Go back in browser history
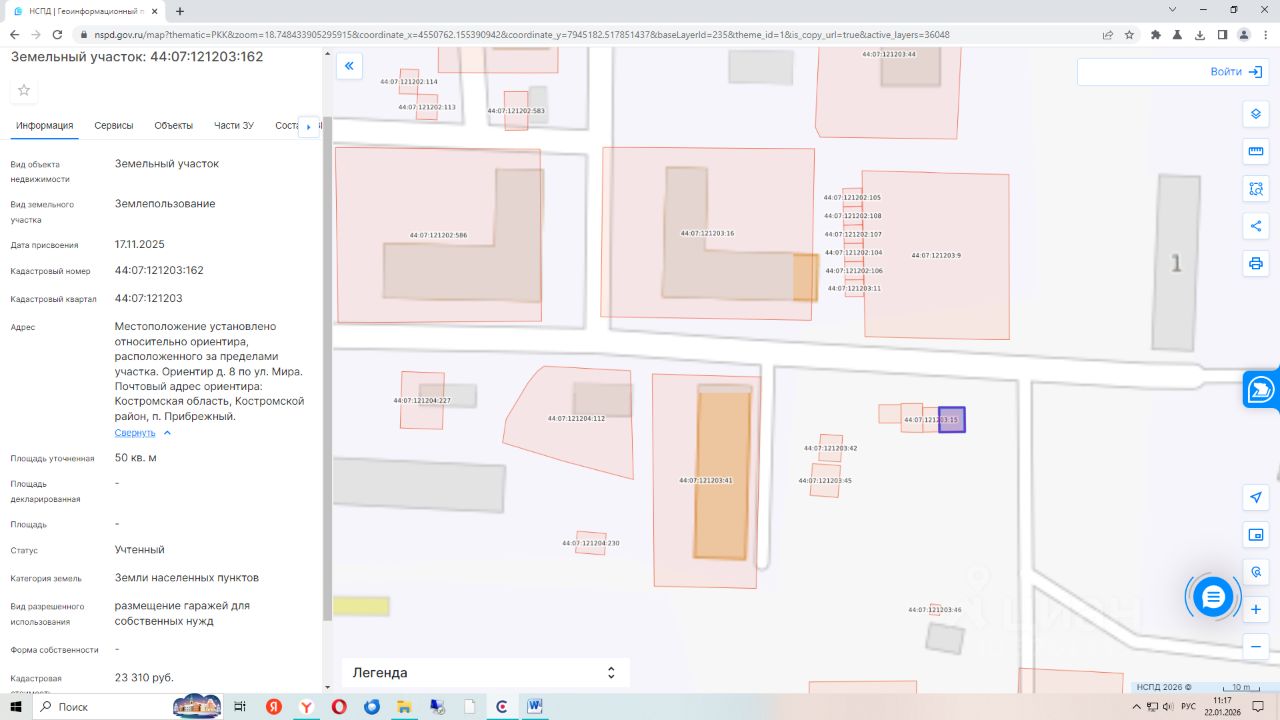This screenshot has height=720, width=1280. pyautogui.click(x=15, y=34)
